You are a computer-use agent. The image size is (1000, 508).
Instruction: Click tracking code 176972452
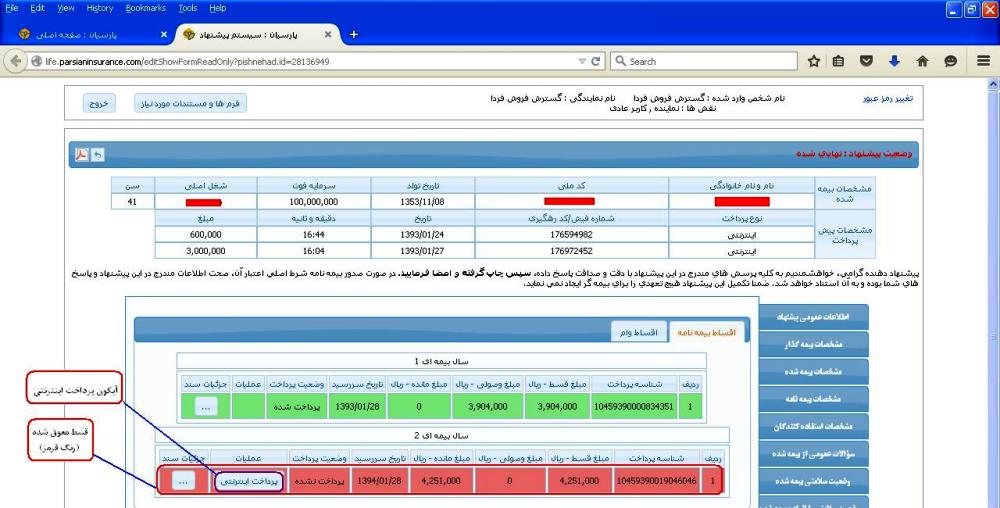(571, 250)
